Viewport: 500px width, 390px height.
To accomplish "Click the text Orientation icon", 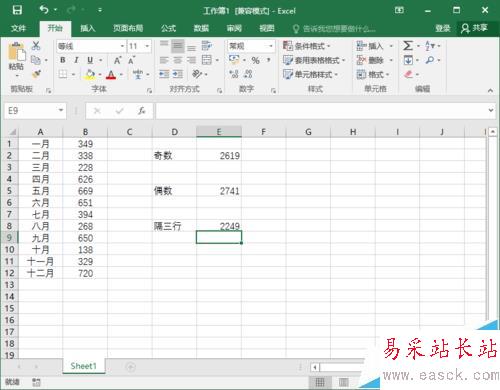I will coord(197,74).
